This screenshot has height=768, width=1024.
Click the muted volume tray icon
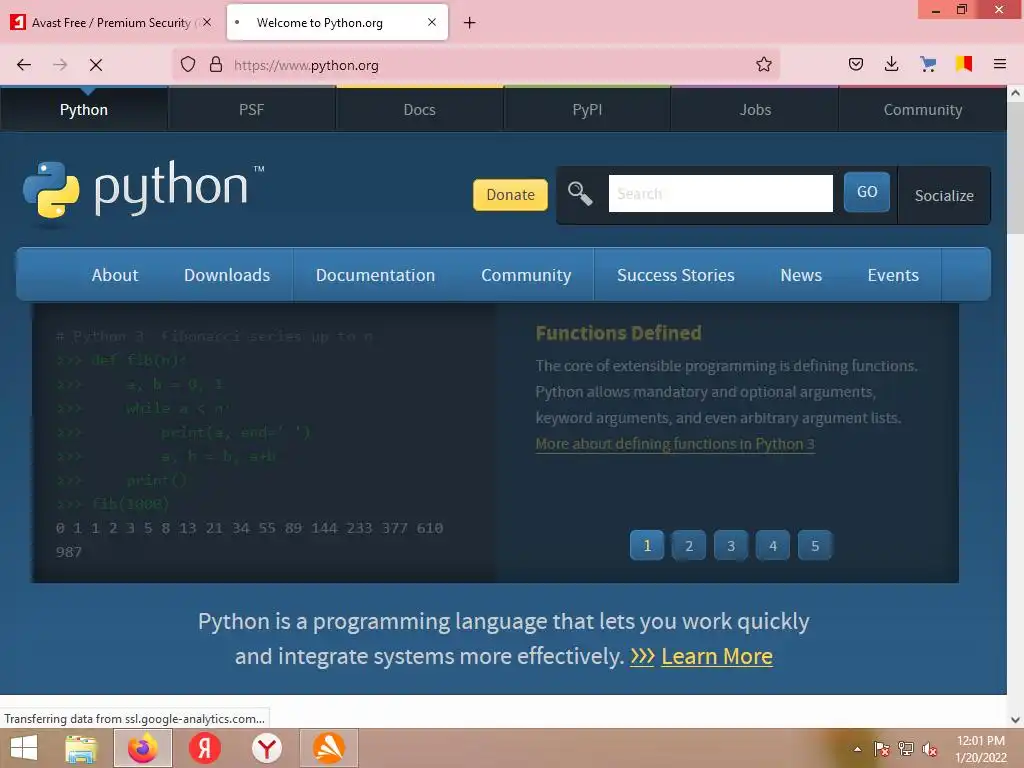[x=929, y=749]
